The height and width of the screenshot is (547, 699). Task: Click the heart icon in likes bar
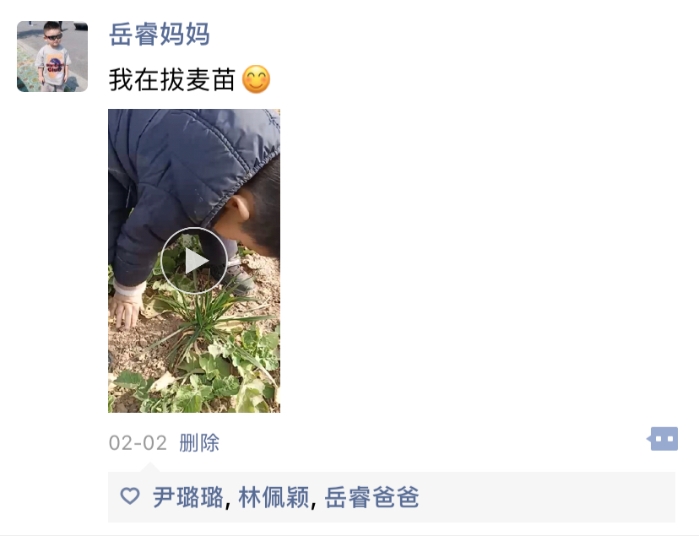130,496
